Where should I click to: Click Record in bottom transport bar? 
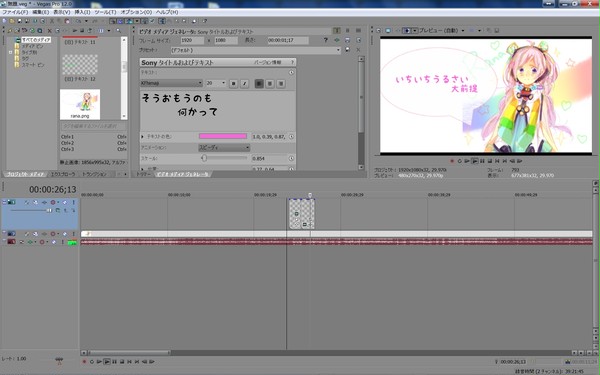pos(85,361)
